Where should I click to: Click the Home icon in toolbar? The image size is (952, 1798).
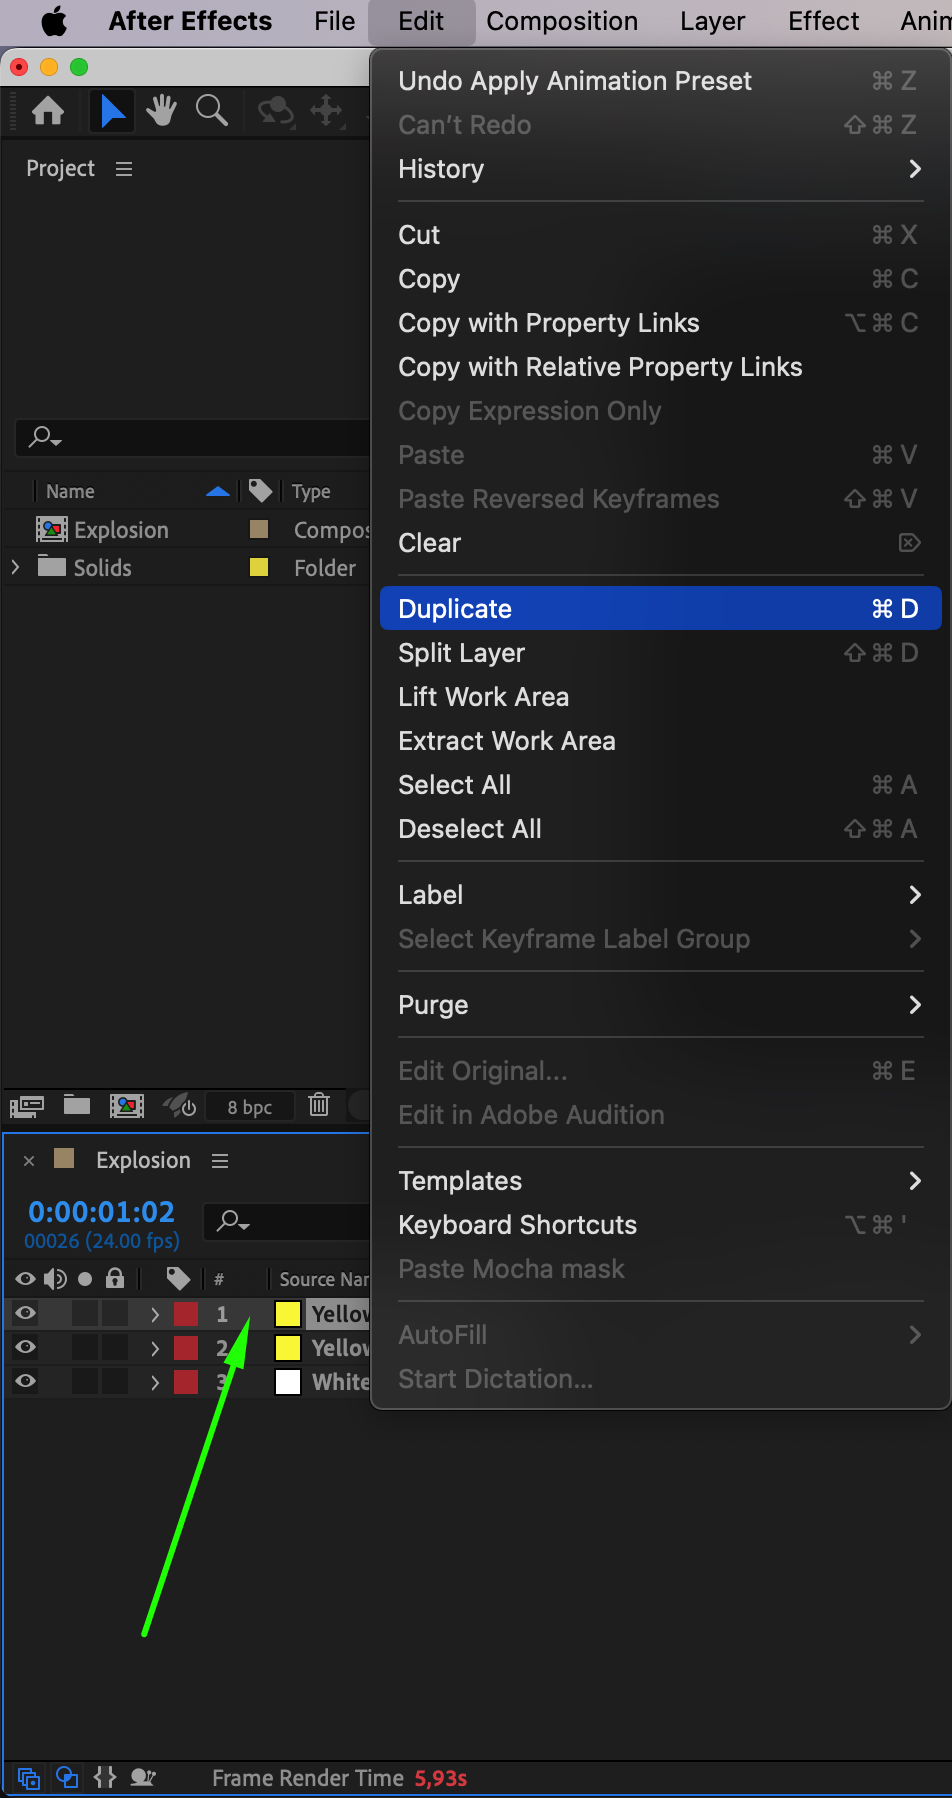(48, 111)
